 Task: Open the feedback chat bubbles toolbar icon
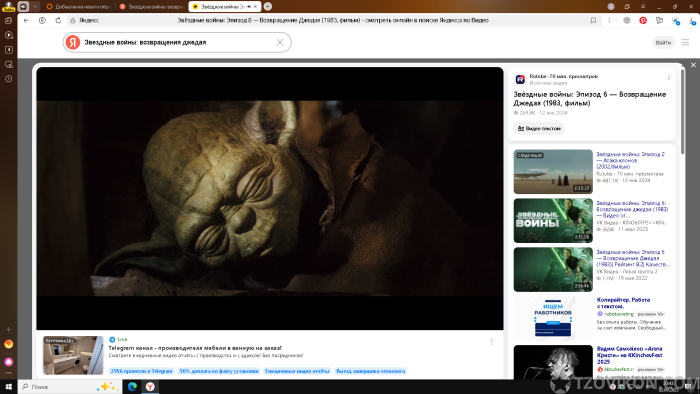coord(659,21)
